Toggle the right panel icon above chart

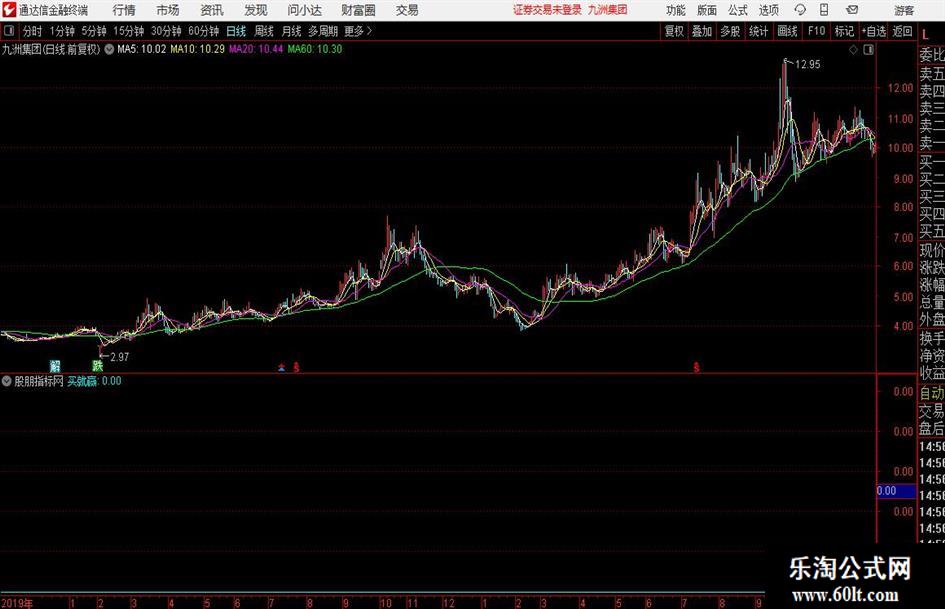[x=868, y=50]
